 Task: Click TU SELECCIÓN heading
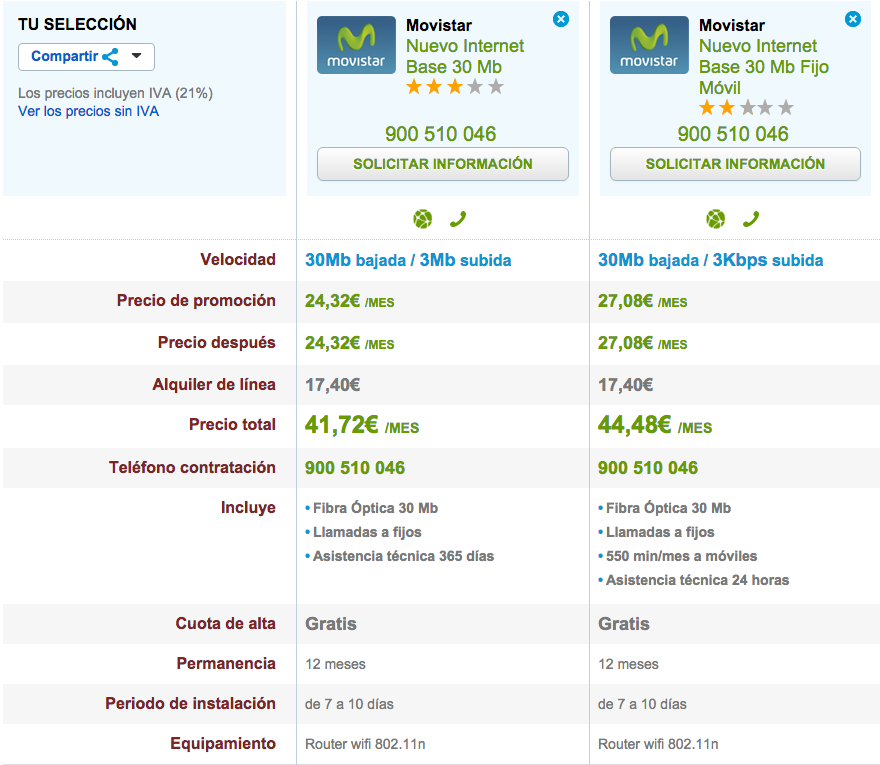77,24
